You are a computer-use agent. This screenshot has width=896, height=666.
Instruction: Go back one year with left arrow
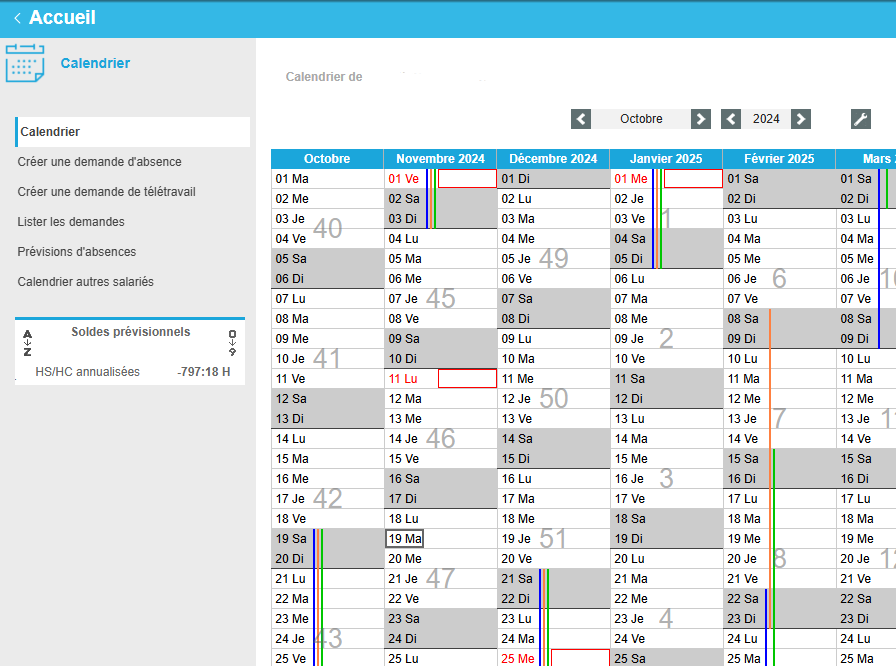pos(731,119)
